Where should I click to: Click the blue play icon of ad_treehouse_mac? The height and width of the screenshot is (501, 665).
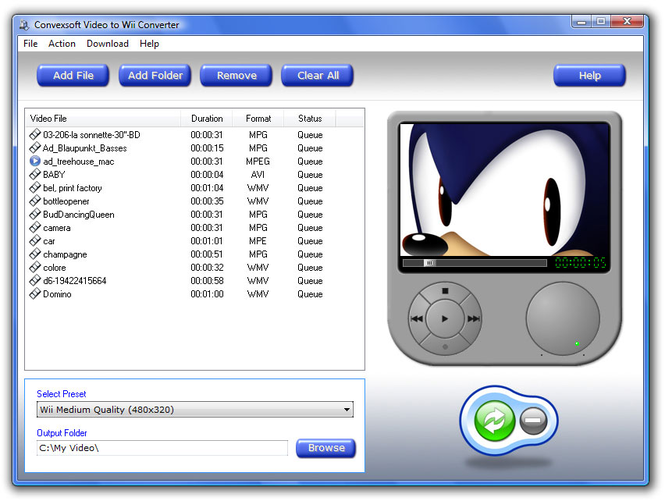click(35, 161)
